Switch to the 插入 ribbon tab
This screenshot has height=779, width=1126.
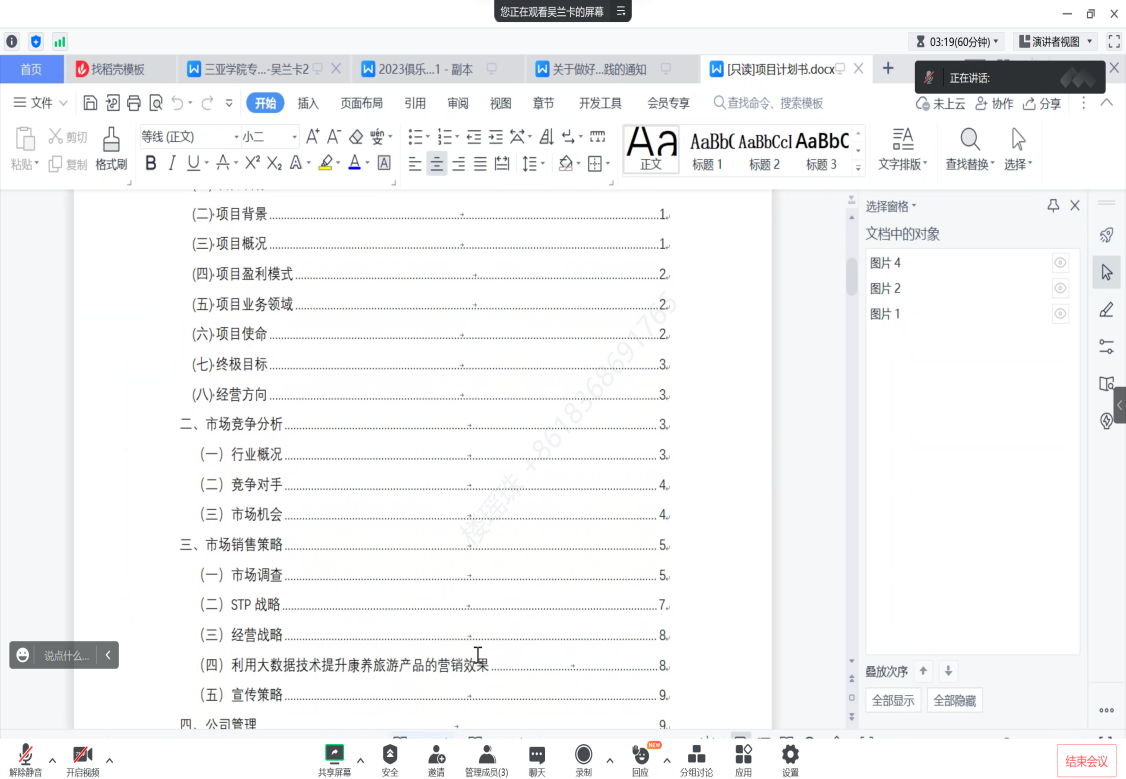tap(308, 103)
